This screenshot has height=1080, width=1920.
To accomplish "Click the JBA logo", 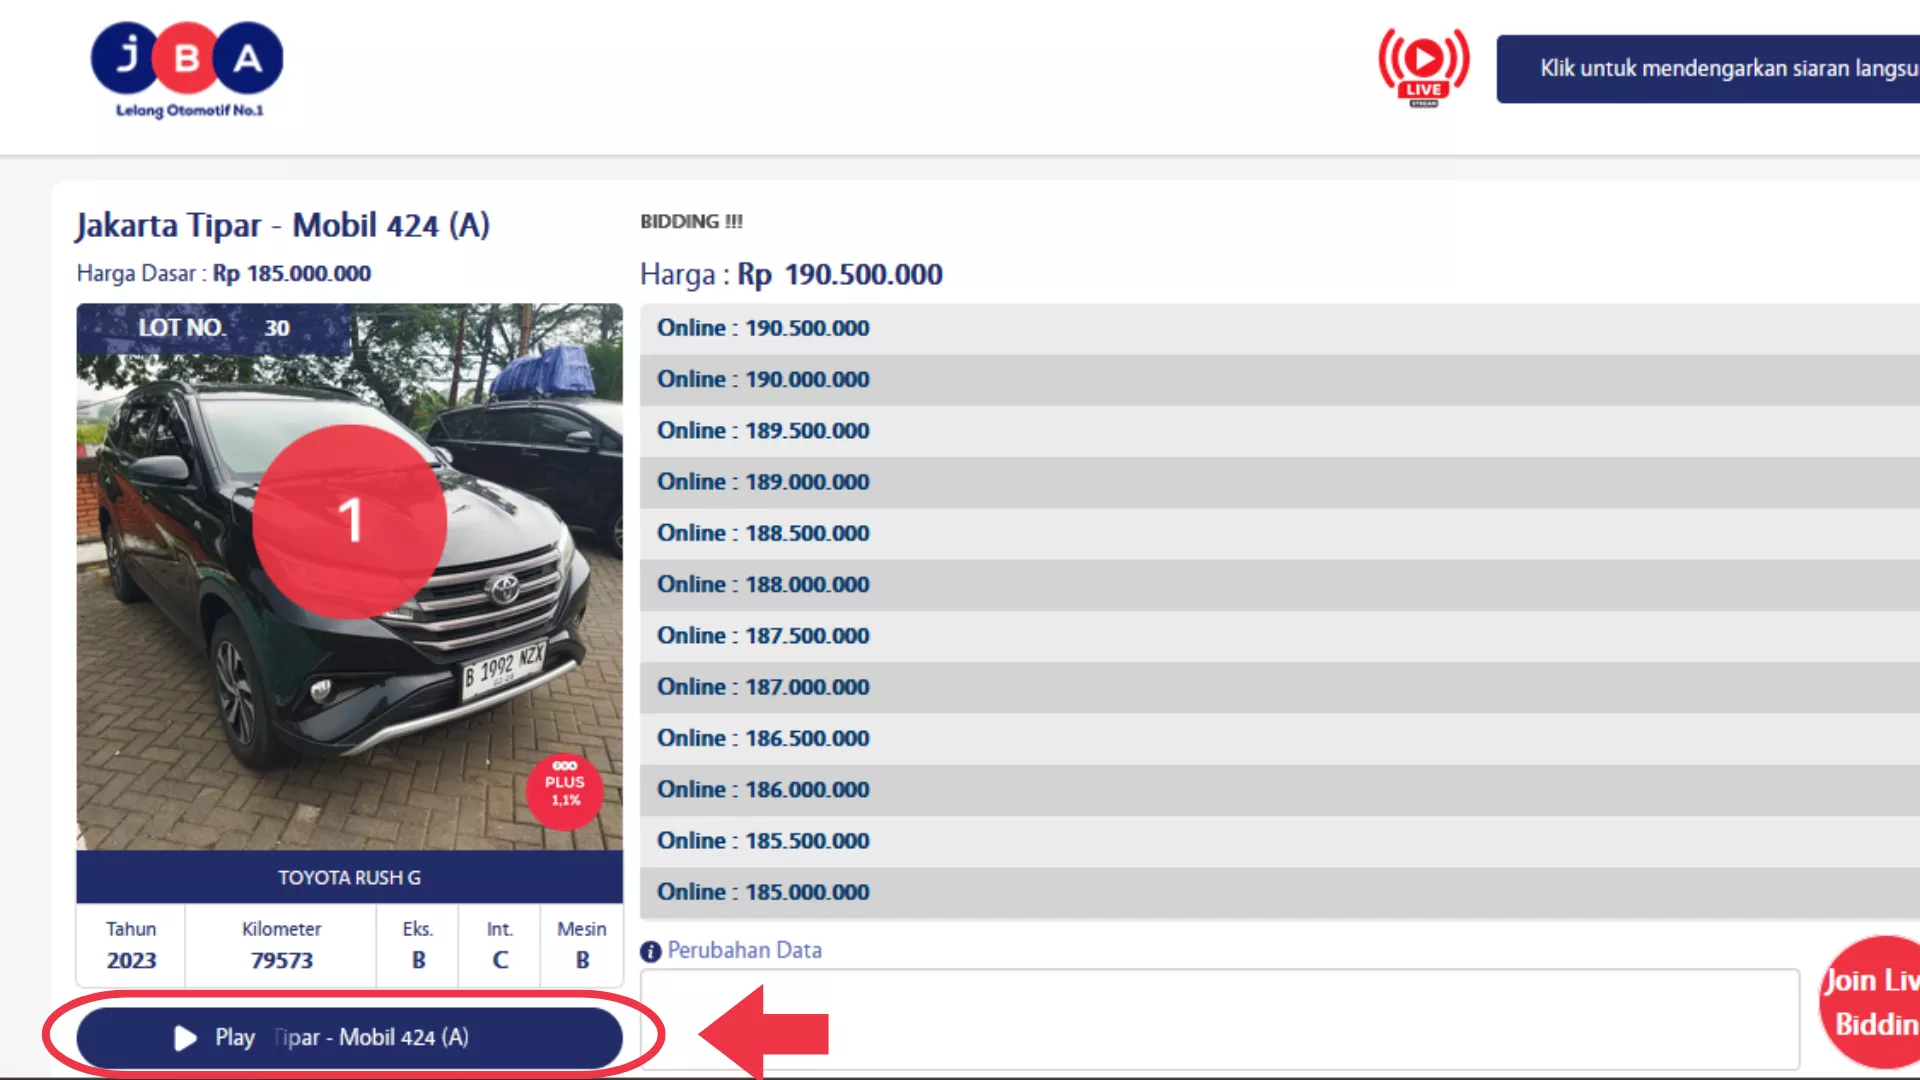I will point(187,70).
